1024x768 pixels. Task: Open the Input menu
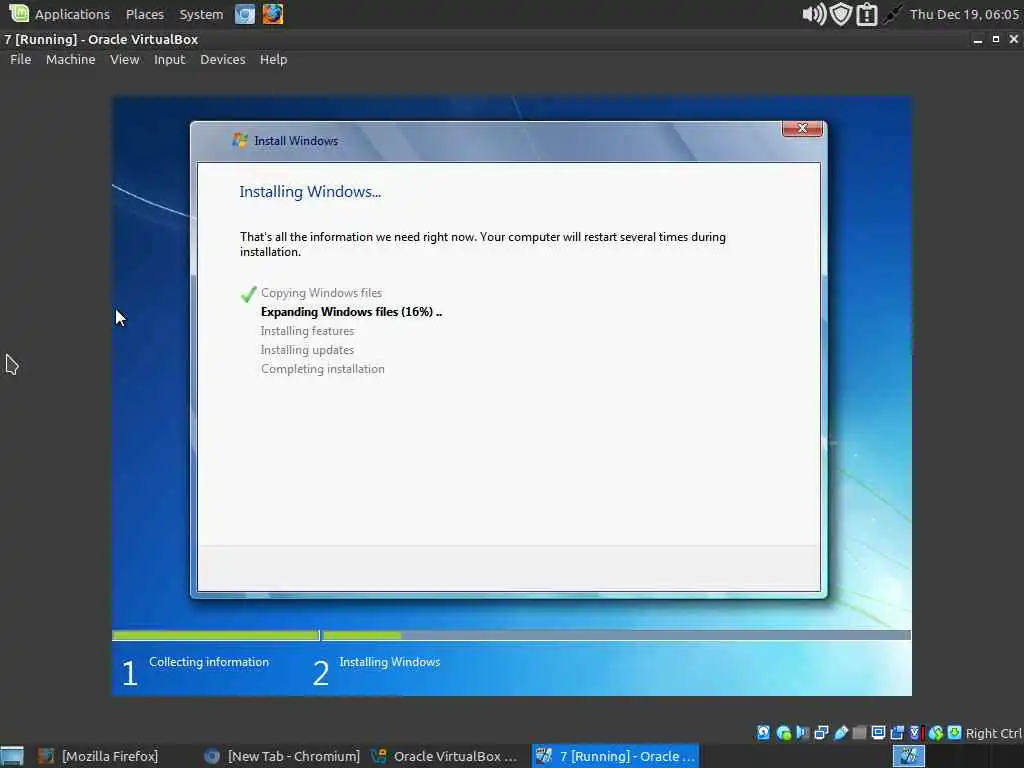coord(169,59)
